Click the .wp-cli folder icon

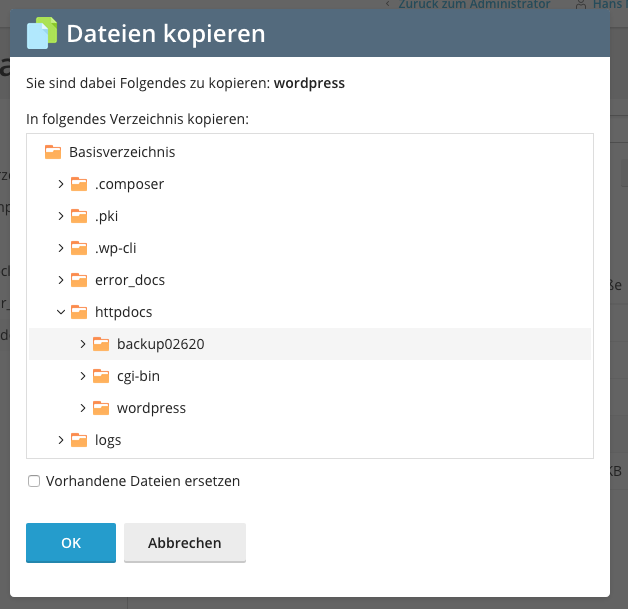click(79, 248)
